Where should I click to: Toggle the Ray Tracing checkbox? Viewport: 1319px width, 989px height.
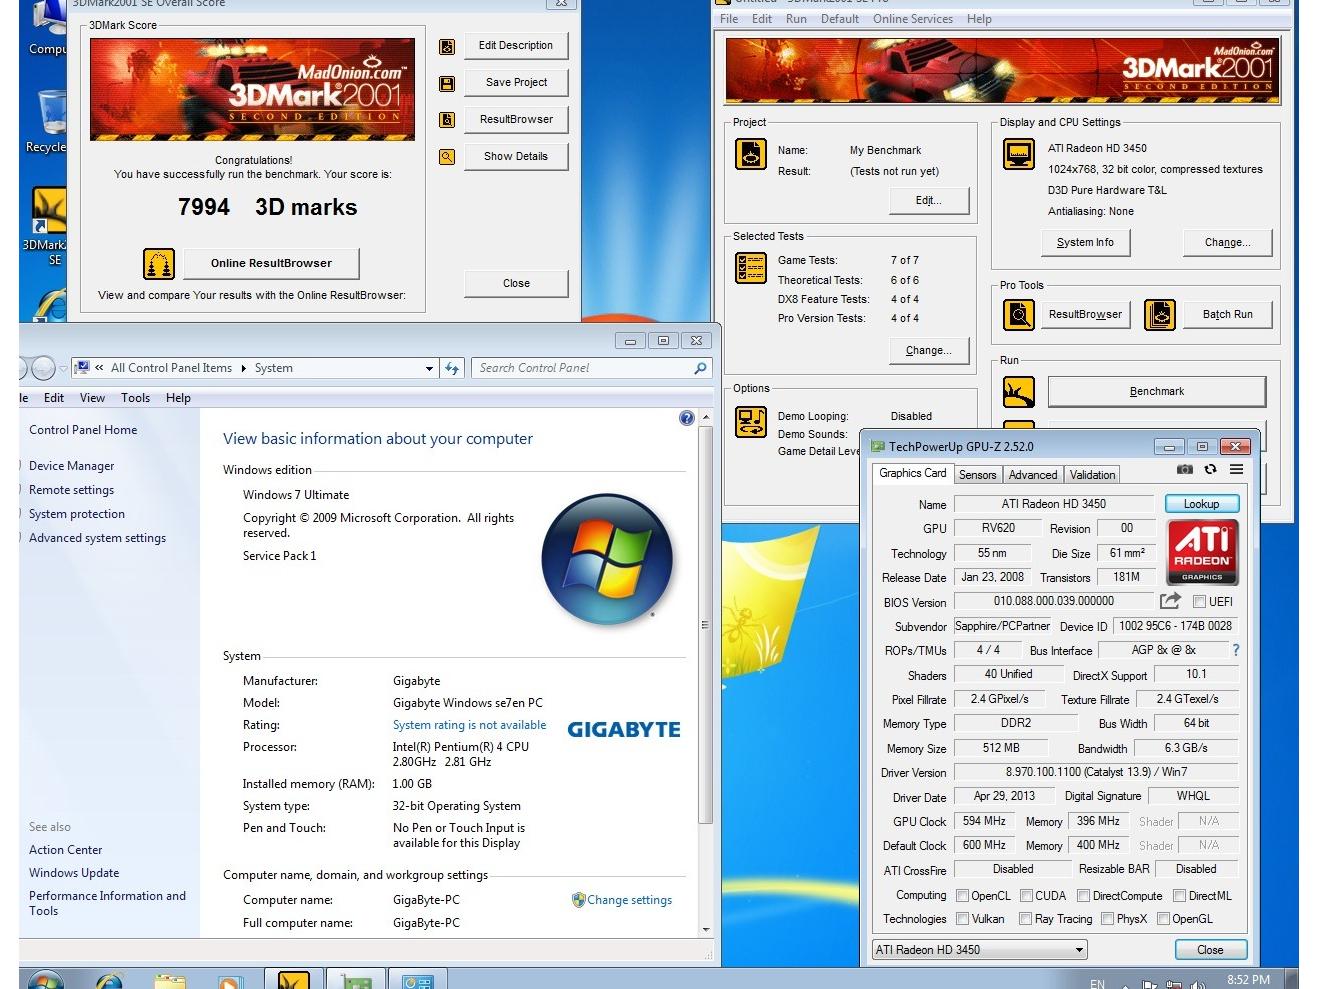[1025, 919]
